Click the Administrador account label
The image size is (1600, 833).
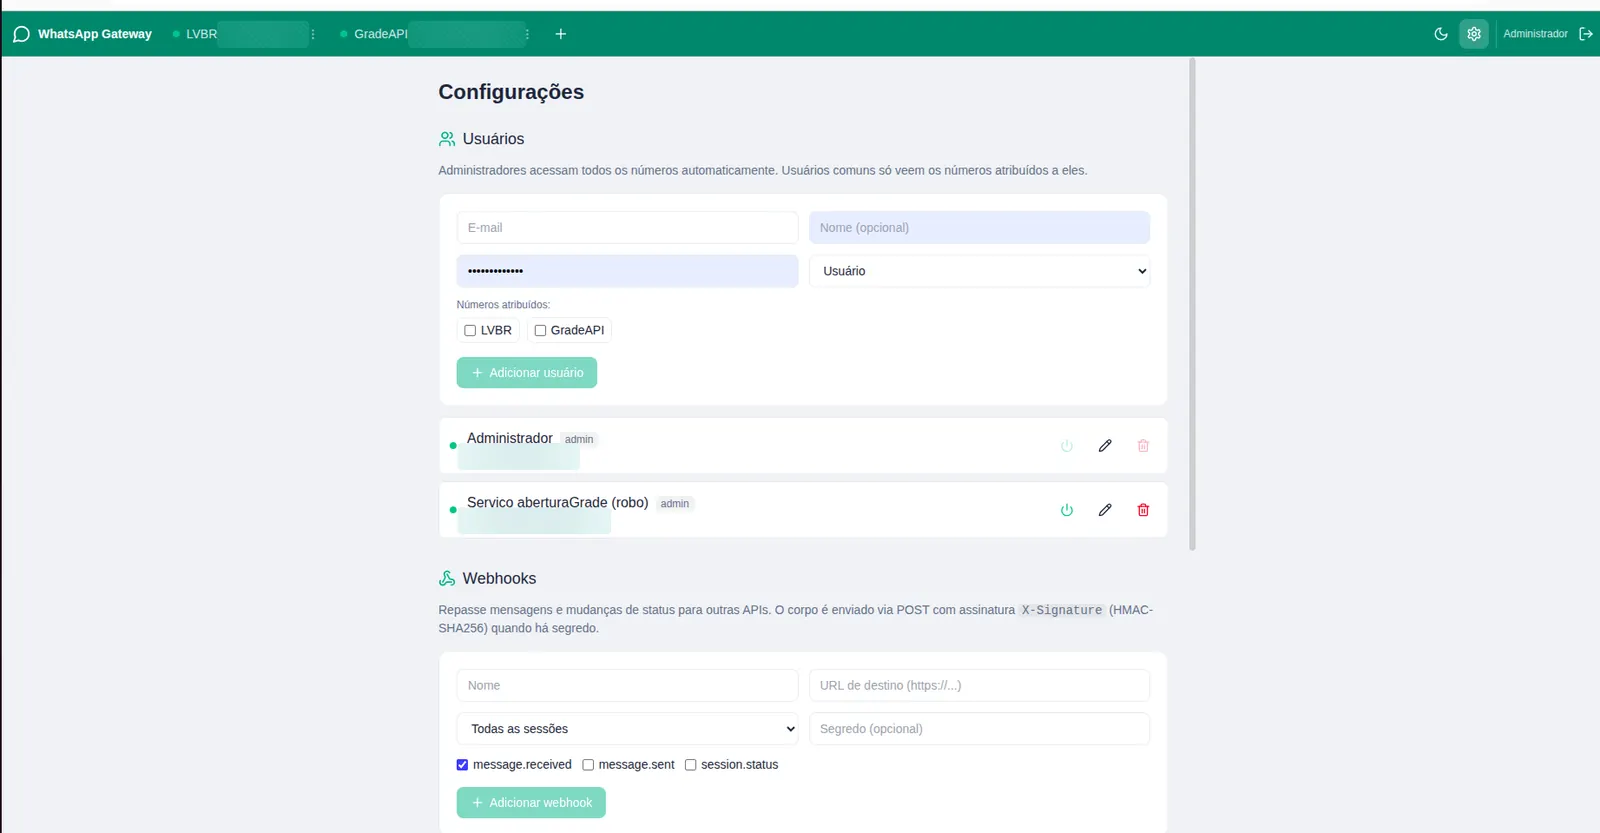coord(1535,34)
